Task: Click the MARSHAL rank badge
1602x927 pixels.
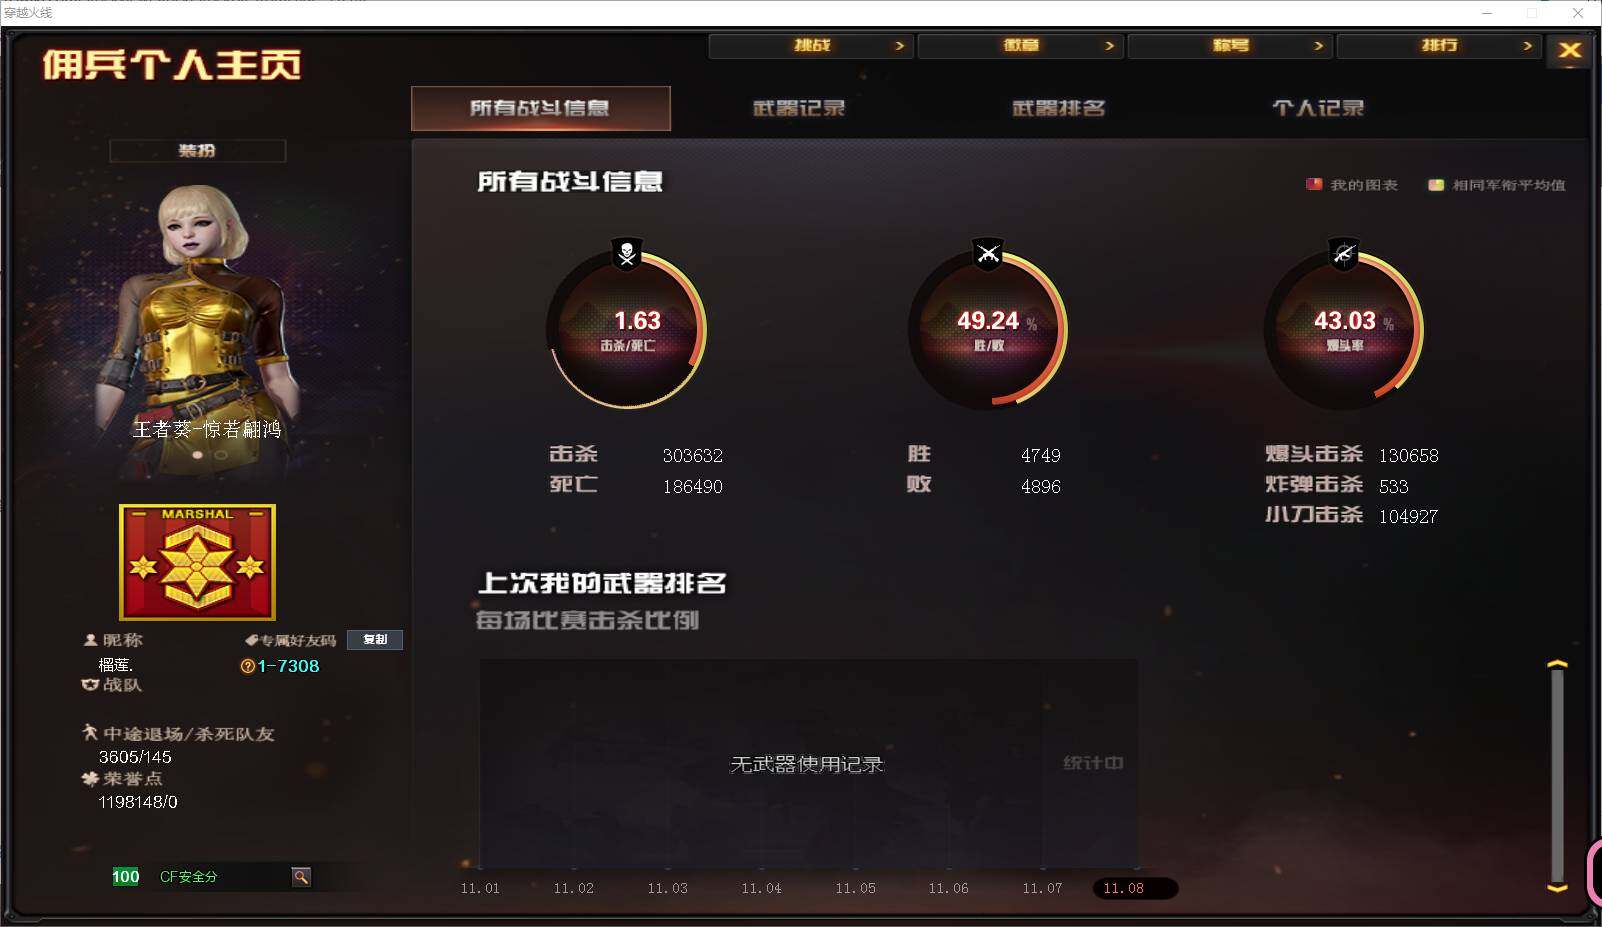Action: (197, 562)
